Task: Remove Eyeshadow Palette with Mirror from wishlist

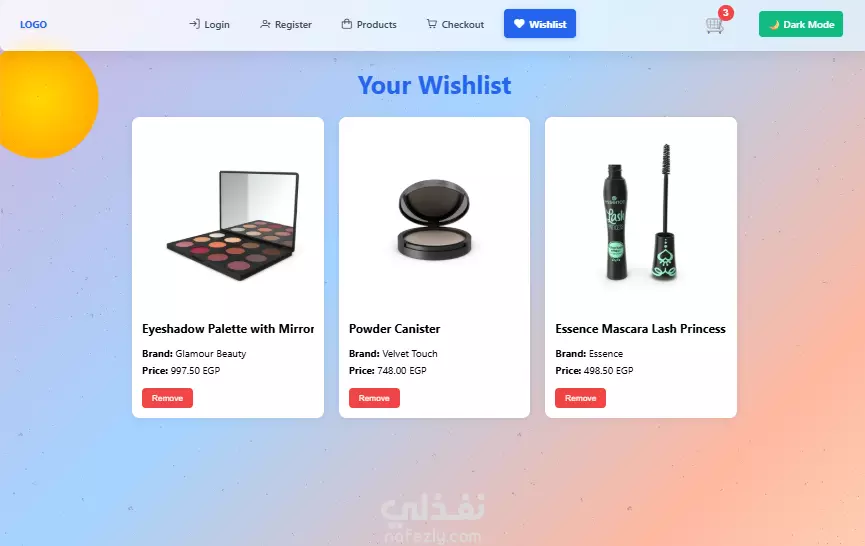Action: tap(167, 398)
